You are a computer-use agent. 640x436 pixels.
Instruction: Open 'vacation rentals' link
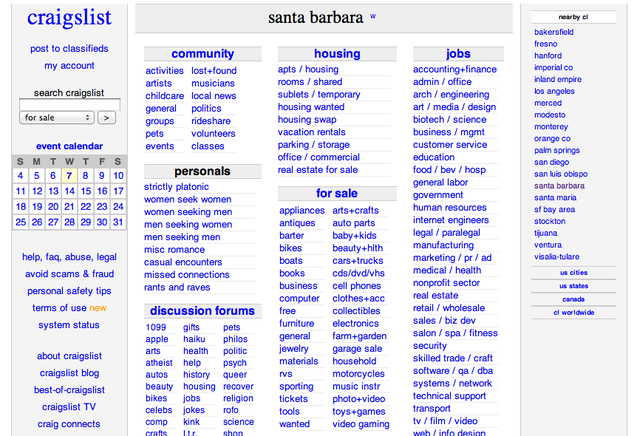311,132
